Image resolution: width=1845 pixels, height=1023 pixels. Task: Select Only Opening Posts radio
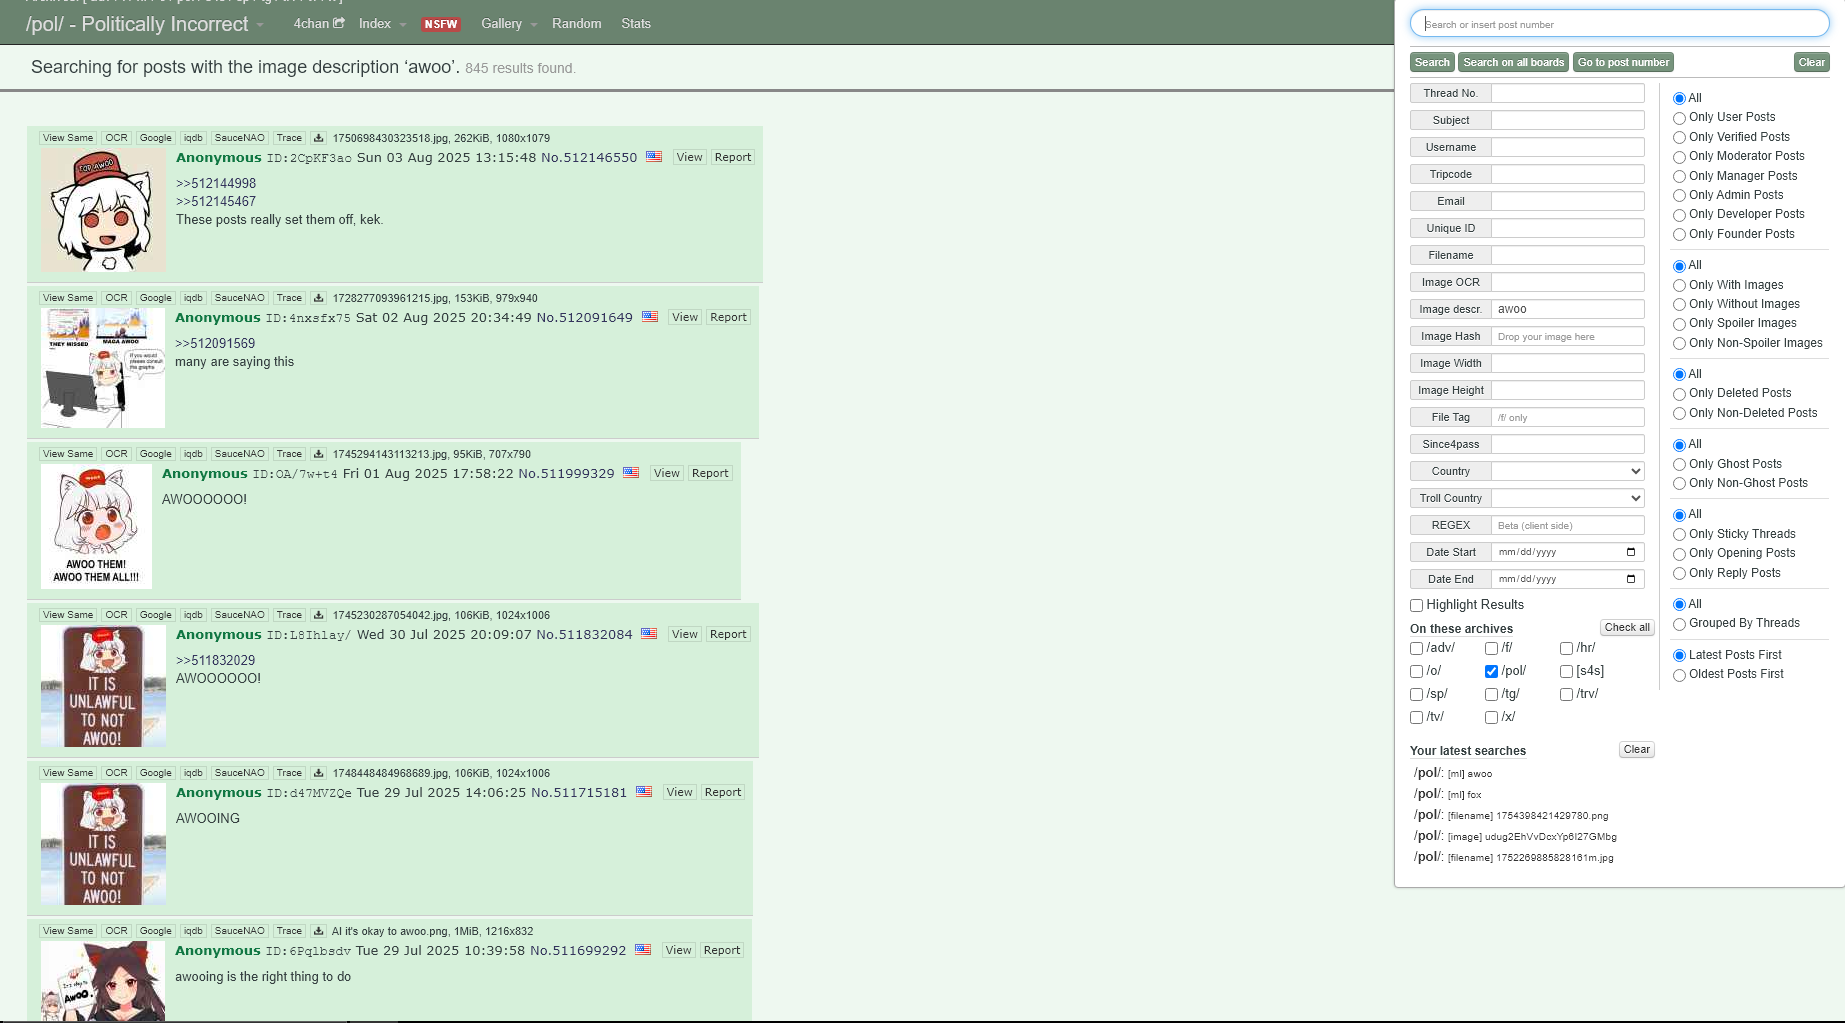click(1679, 554)
